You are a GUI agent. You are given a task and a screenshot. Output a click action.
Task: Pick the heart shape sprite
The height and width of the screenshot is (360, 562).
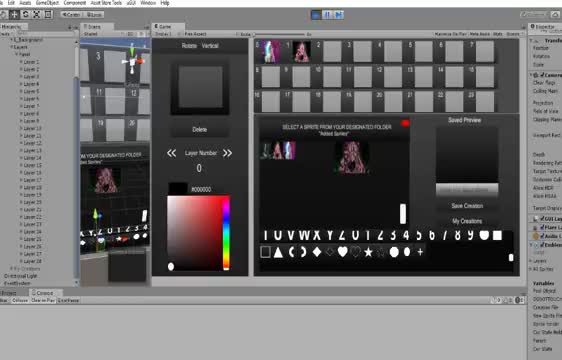point(343,252)
